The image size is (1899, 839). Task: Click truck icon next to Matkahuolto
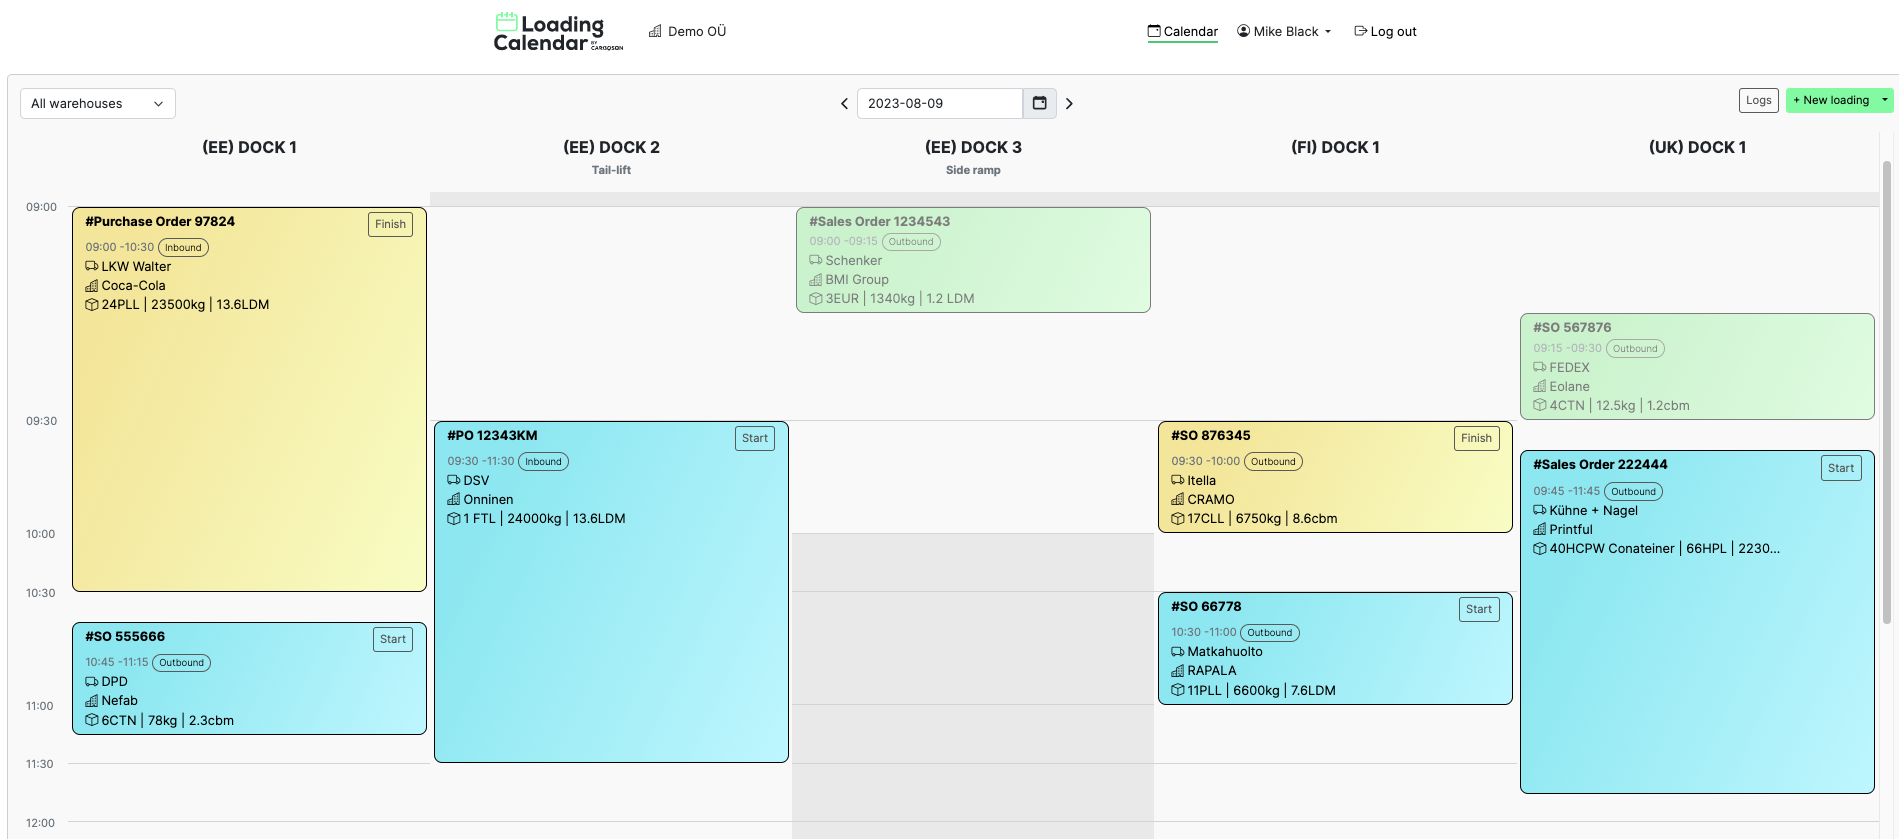[x=1178, y=651]
